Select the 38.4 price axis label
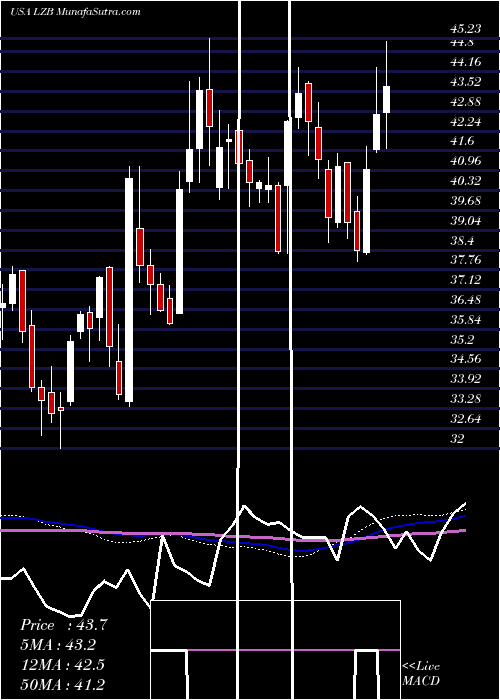 pos(462,241)
